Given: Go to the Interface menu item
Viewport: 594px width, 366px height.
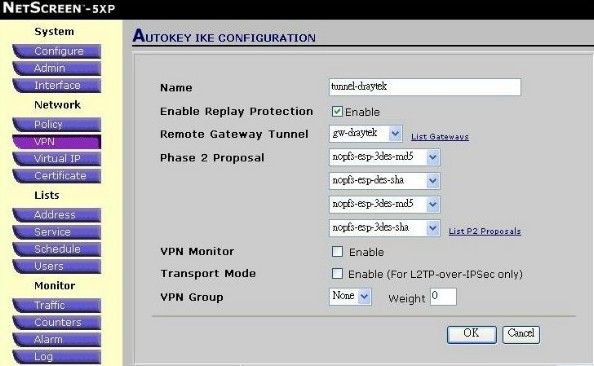Looking at the screenshot, I should pyautogui.click(x=57, y=85).
